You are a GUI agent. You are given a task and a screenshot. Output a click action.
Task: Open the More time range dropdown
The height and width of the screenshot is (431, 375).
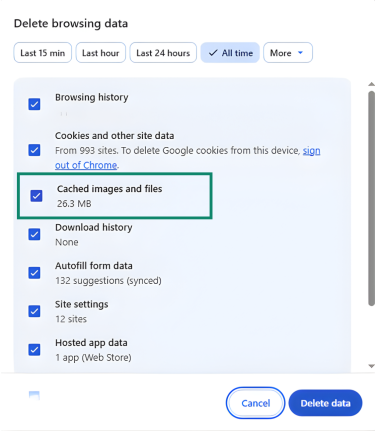pyautogui.click(x=288, y=53)
